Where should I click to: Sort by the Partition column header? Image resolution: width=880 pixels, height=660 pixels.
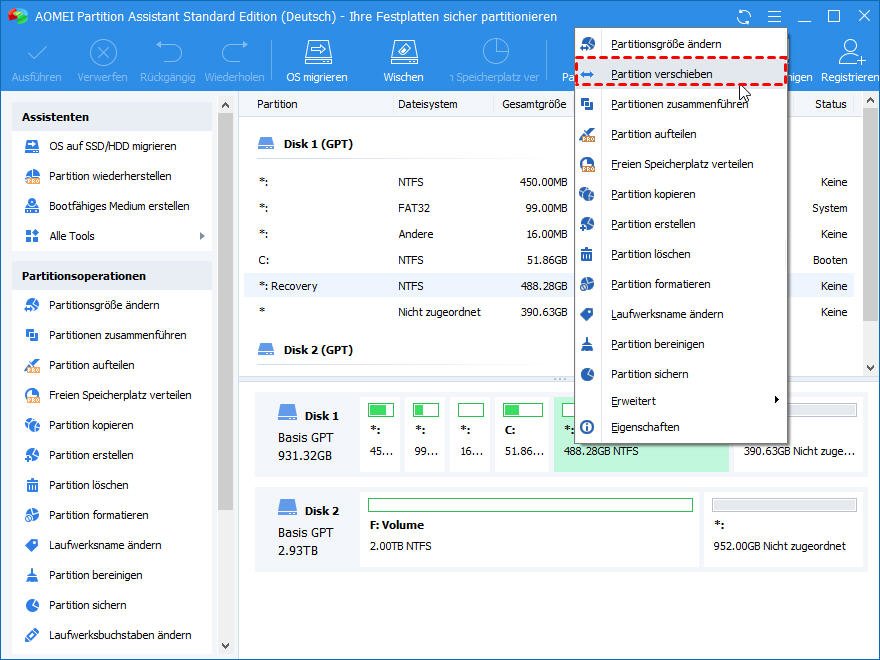pyautogui.click(x=277, y=104)
